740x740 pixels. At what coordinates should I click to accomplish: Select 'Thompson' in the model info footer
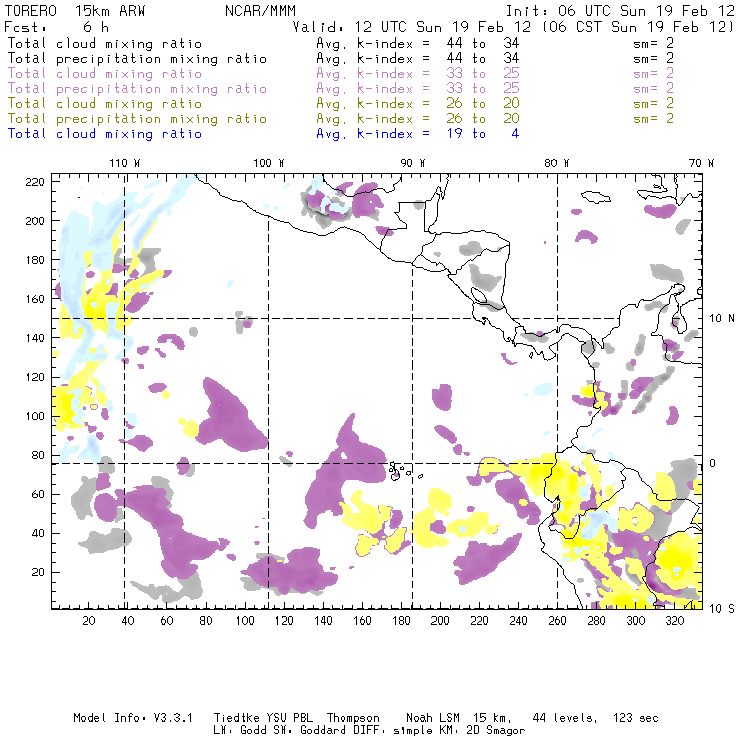coord(353,718)
